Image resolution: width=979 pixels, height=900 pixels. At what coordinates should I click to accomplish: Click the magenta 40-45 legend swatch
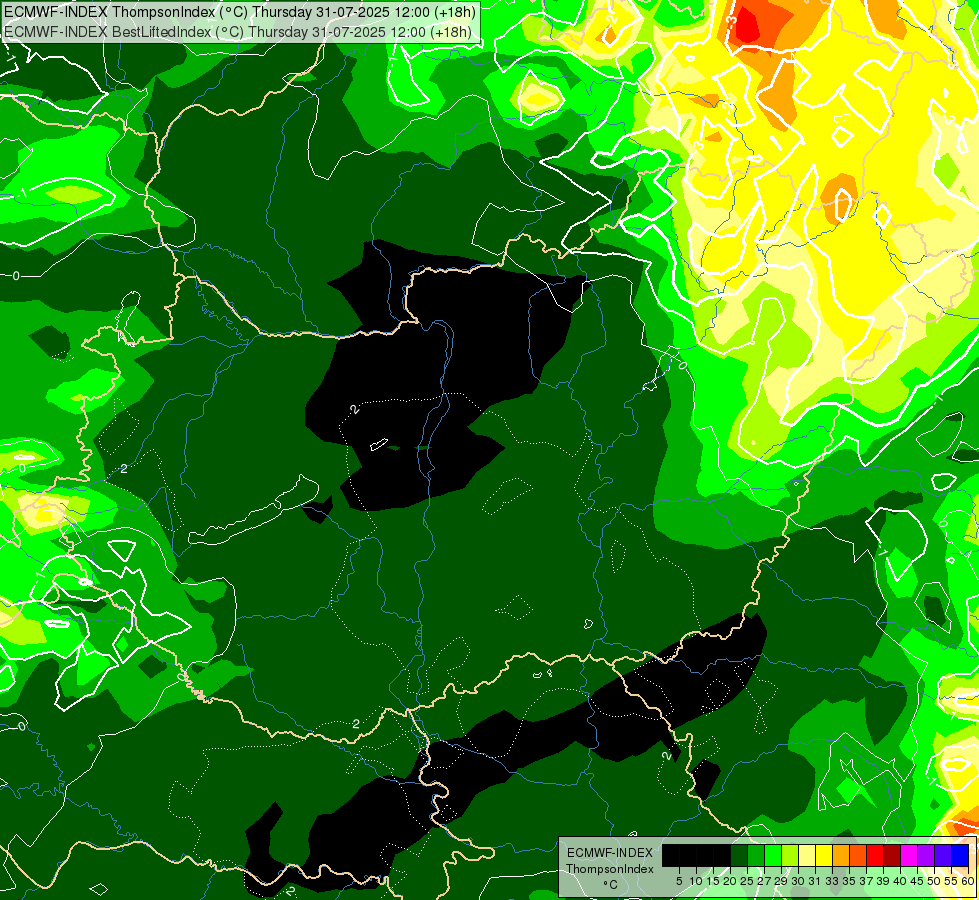pos(909,855)
